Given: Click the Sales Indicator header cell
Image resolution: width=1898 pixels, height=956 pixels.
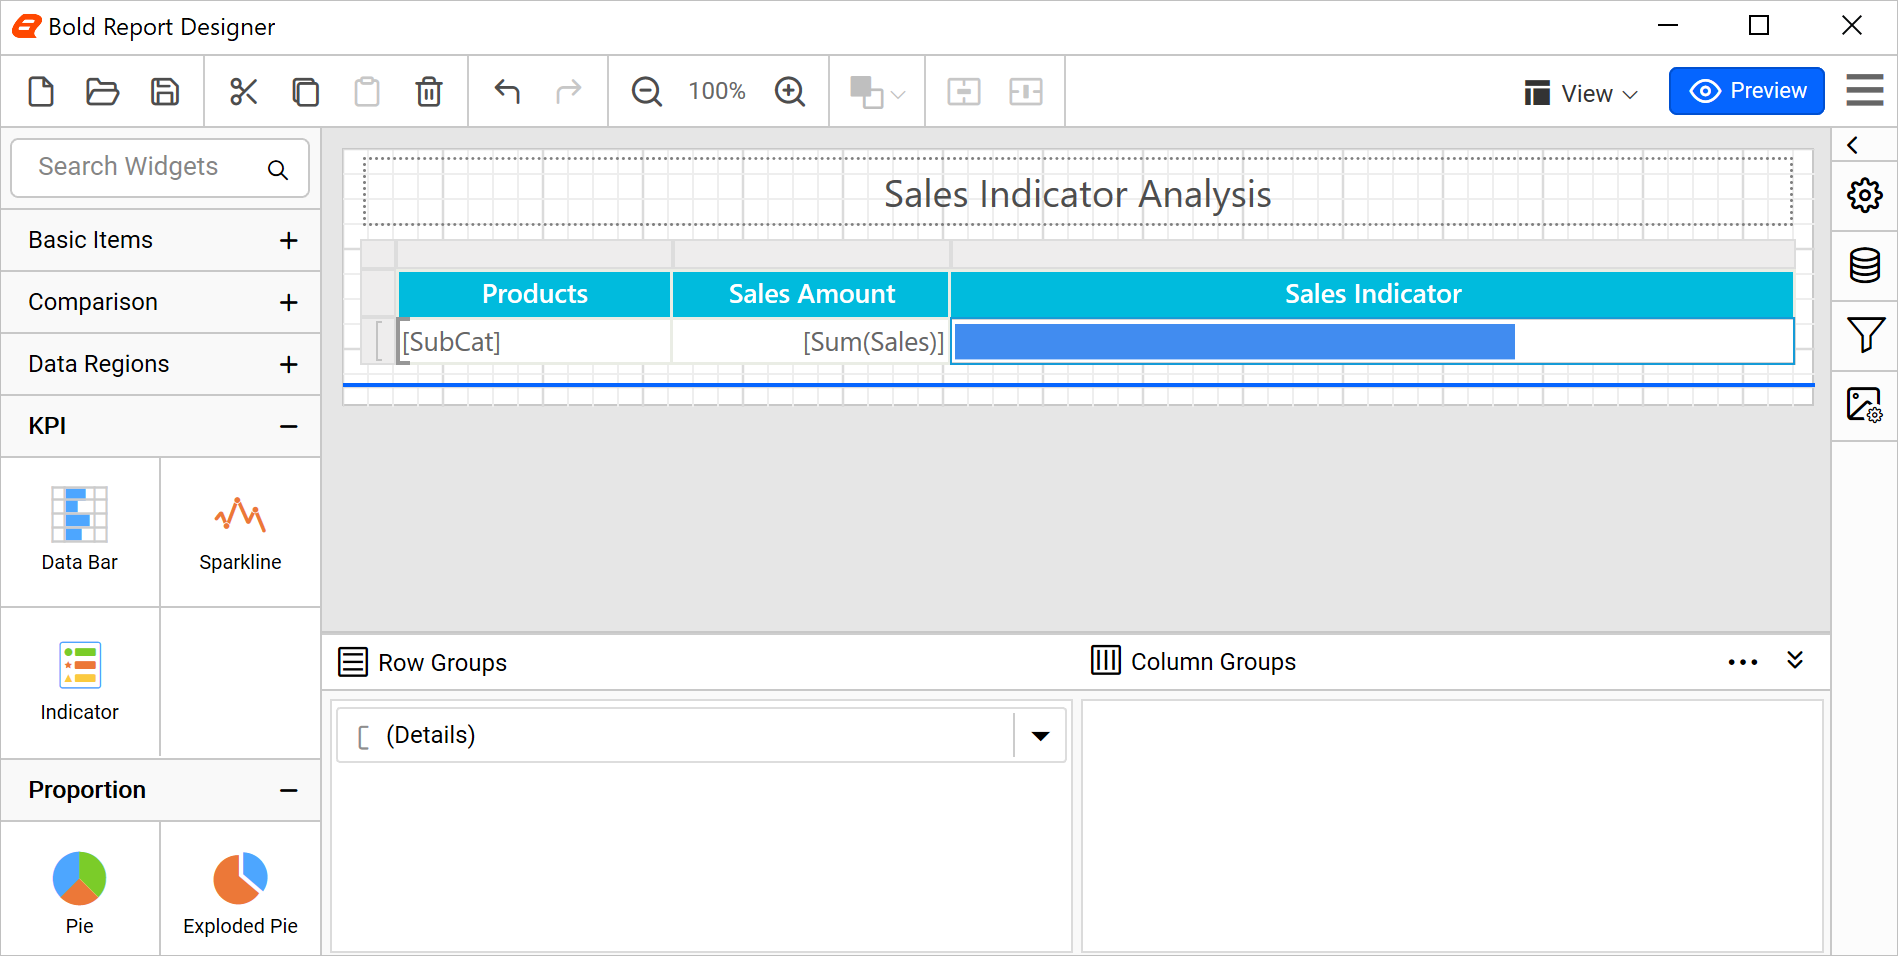Looking at the screenshot, I should 1372,294.
